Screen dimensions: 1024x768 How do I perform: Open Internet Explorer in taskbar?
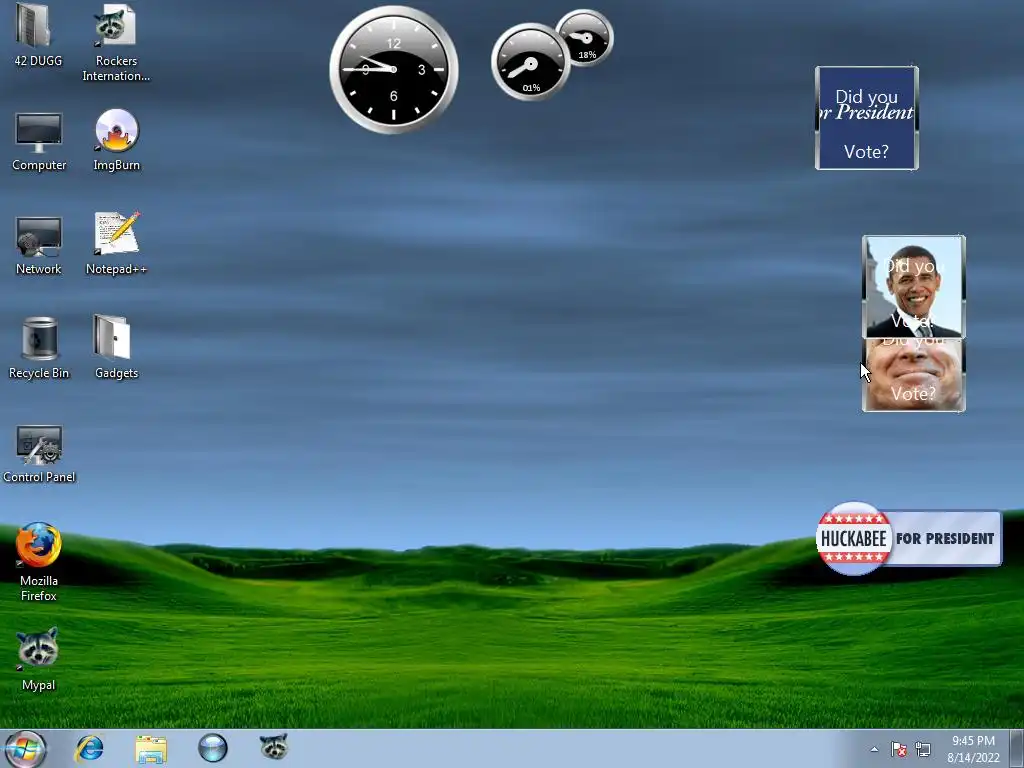tap(89, 748)
